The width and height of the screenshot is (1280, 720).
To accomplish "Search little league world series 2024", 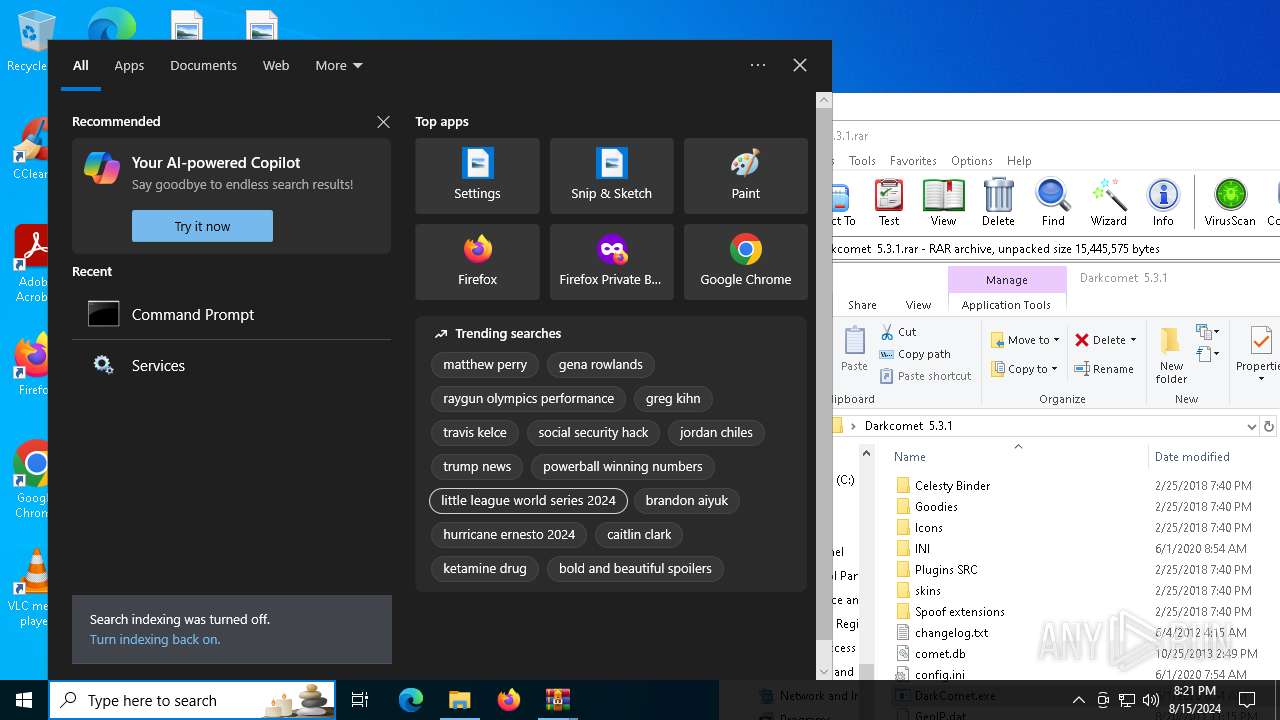I will point(528,500).
